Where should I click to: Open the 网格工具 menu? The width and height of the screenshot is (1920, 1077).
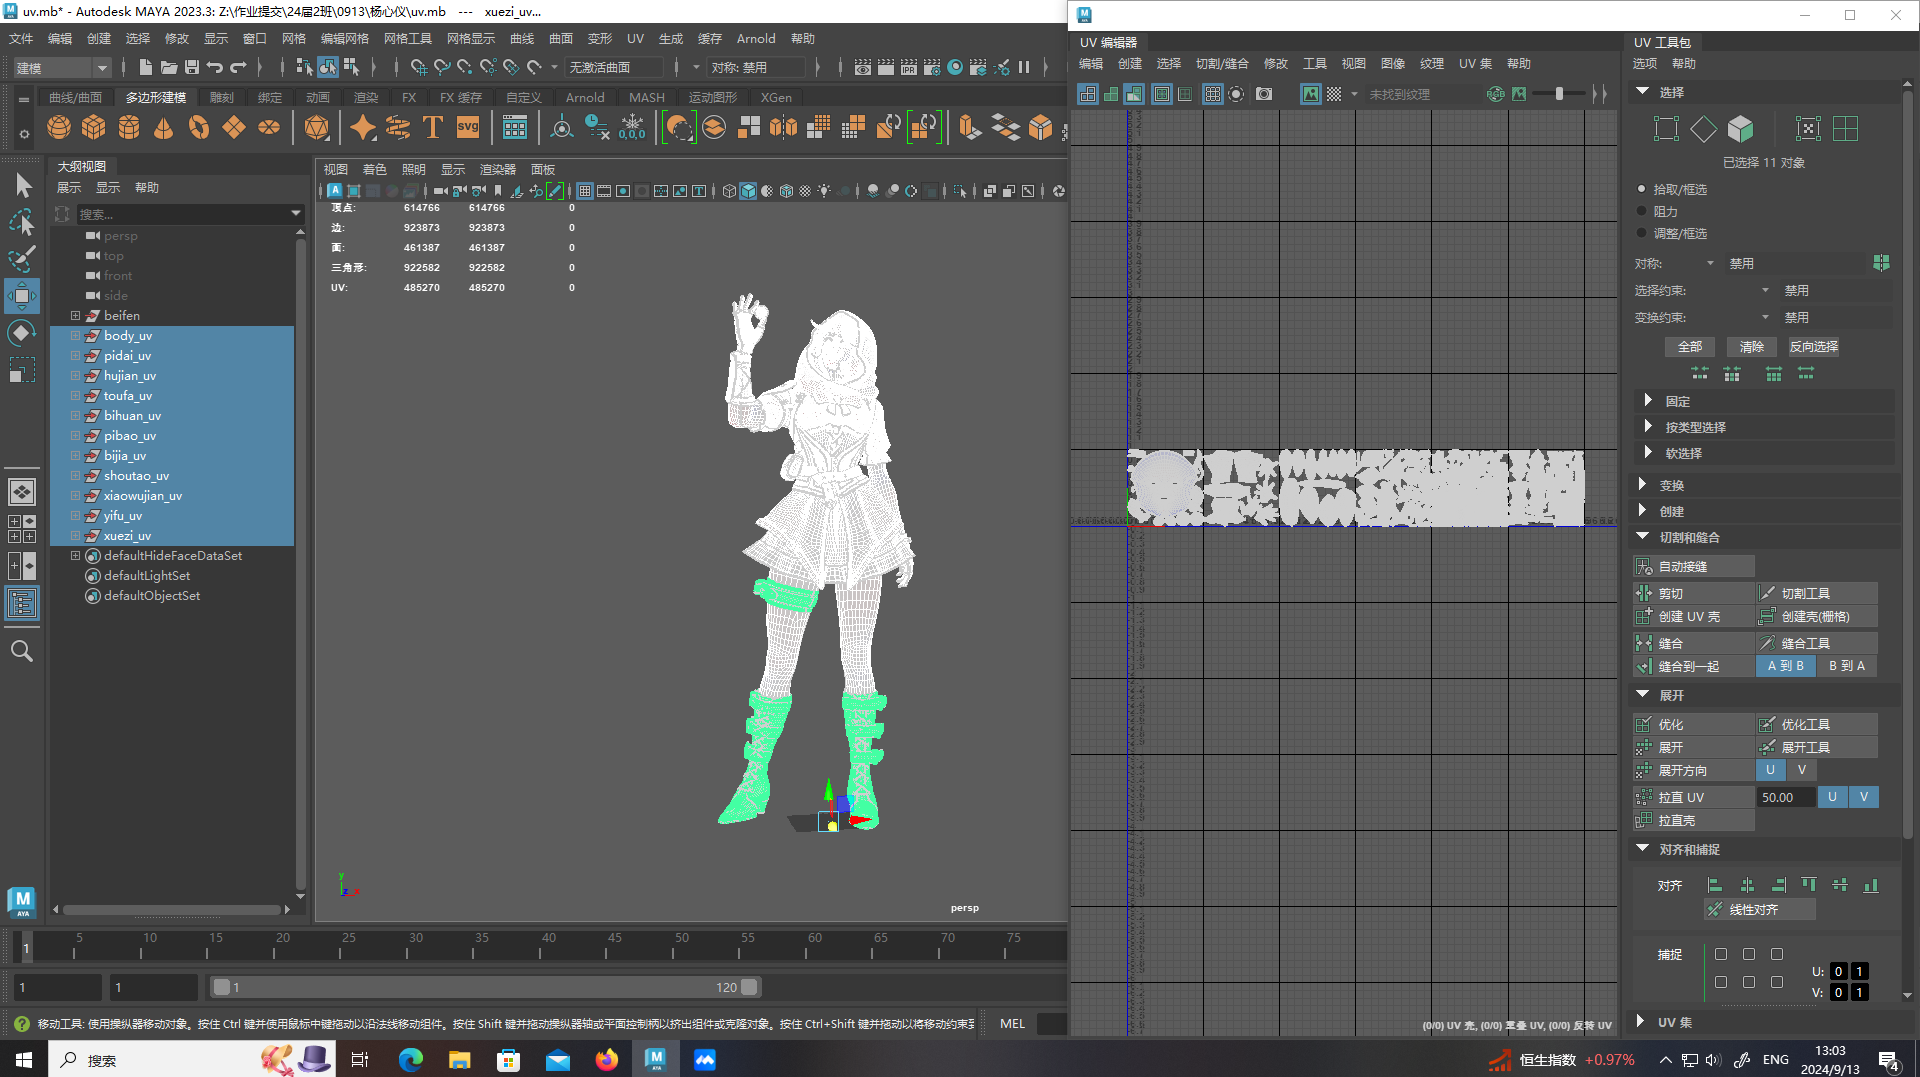click(408, 38)
